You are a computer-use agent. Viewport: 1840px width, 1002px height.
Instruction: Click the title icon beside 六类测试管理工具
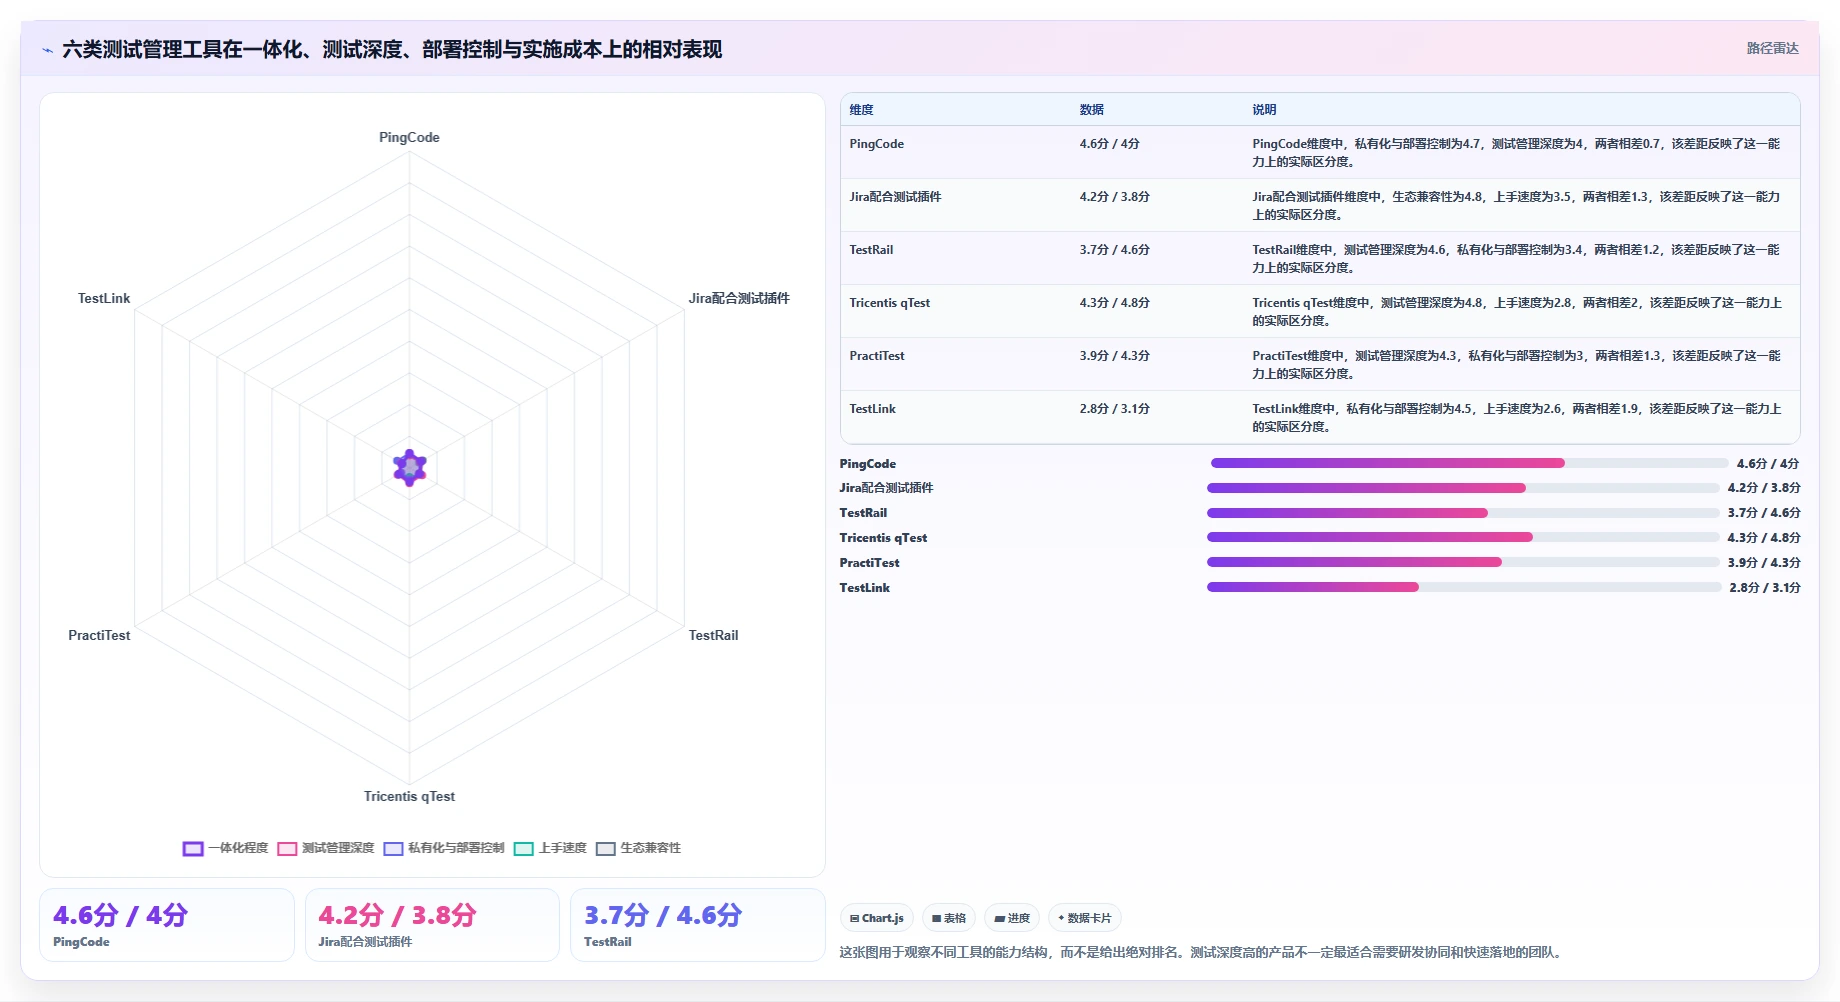click(47, 50)
